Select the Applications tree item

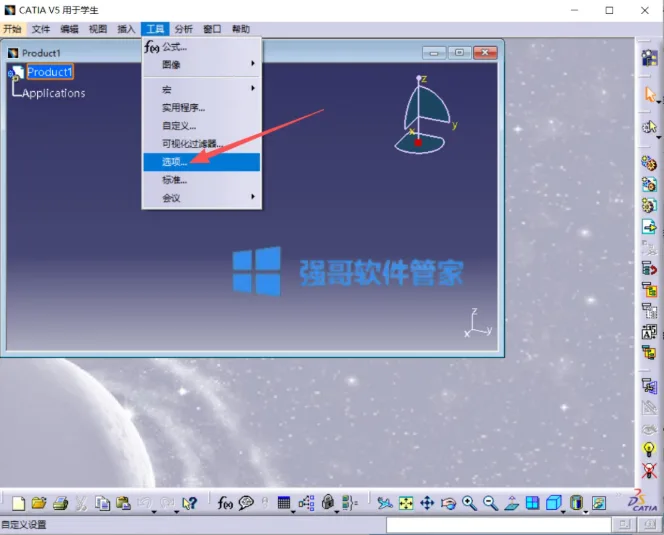click(53, 93)
